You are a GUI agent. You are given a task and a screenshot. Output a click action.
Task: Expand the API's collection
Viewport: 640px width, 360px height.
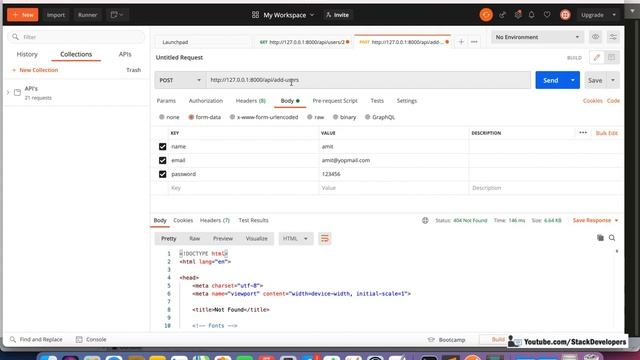pyautogui.click(x=8, y=93)
